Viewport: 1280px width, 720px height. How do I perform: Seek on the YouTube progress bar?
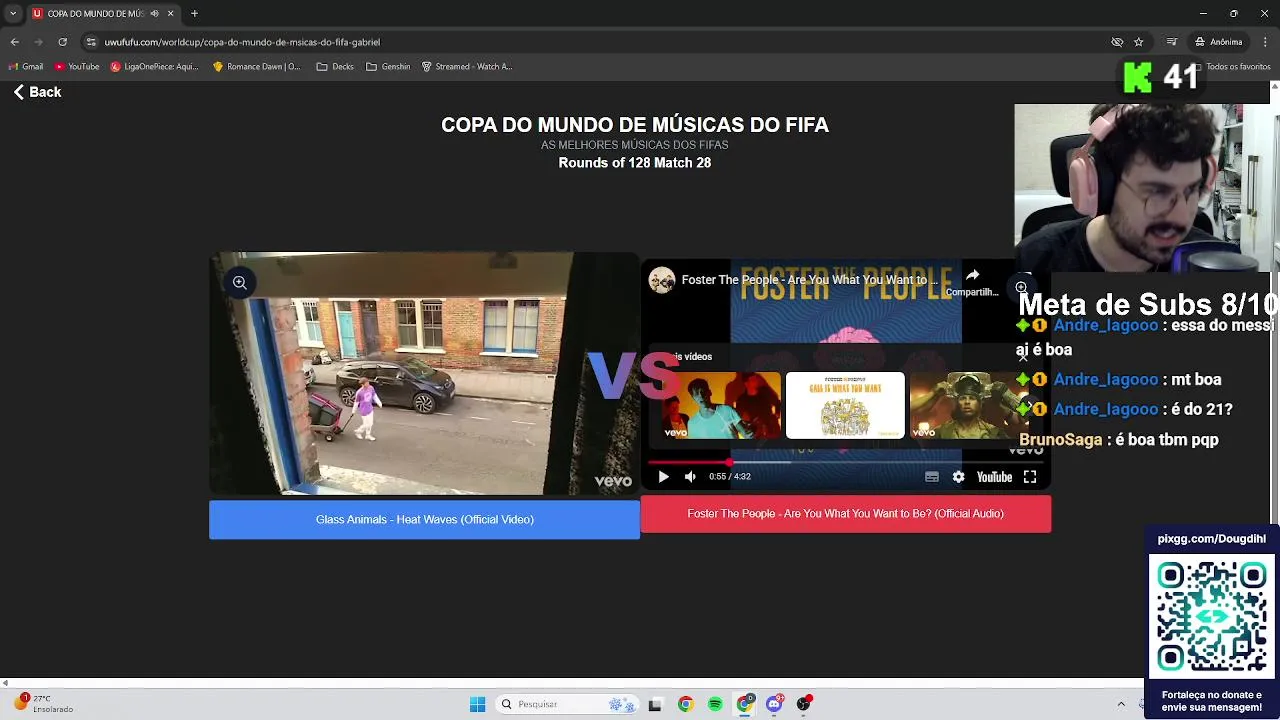(845, 462)
